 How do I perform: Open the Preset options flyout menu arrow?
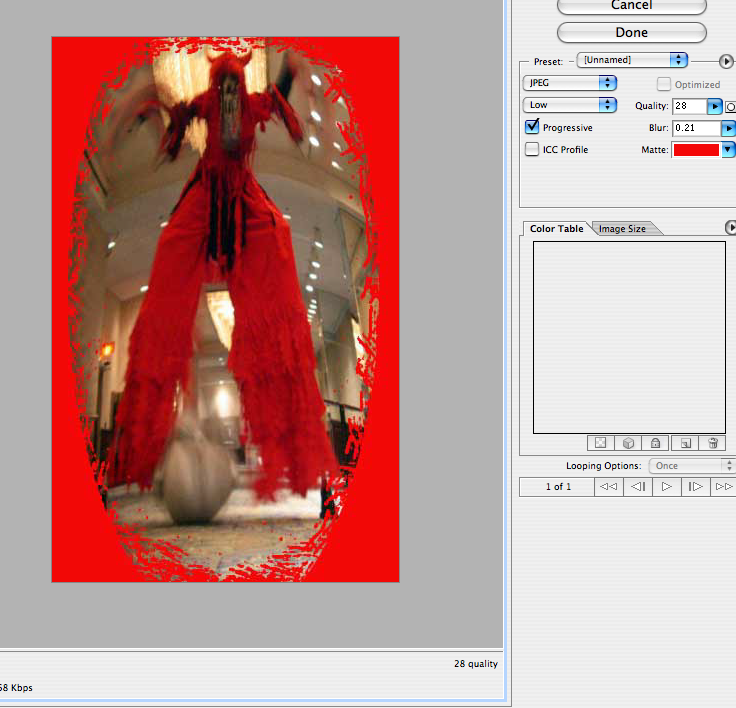tap(725, 60)
